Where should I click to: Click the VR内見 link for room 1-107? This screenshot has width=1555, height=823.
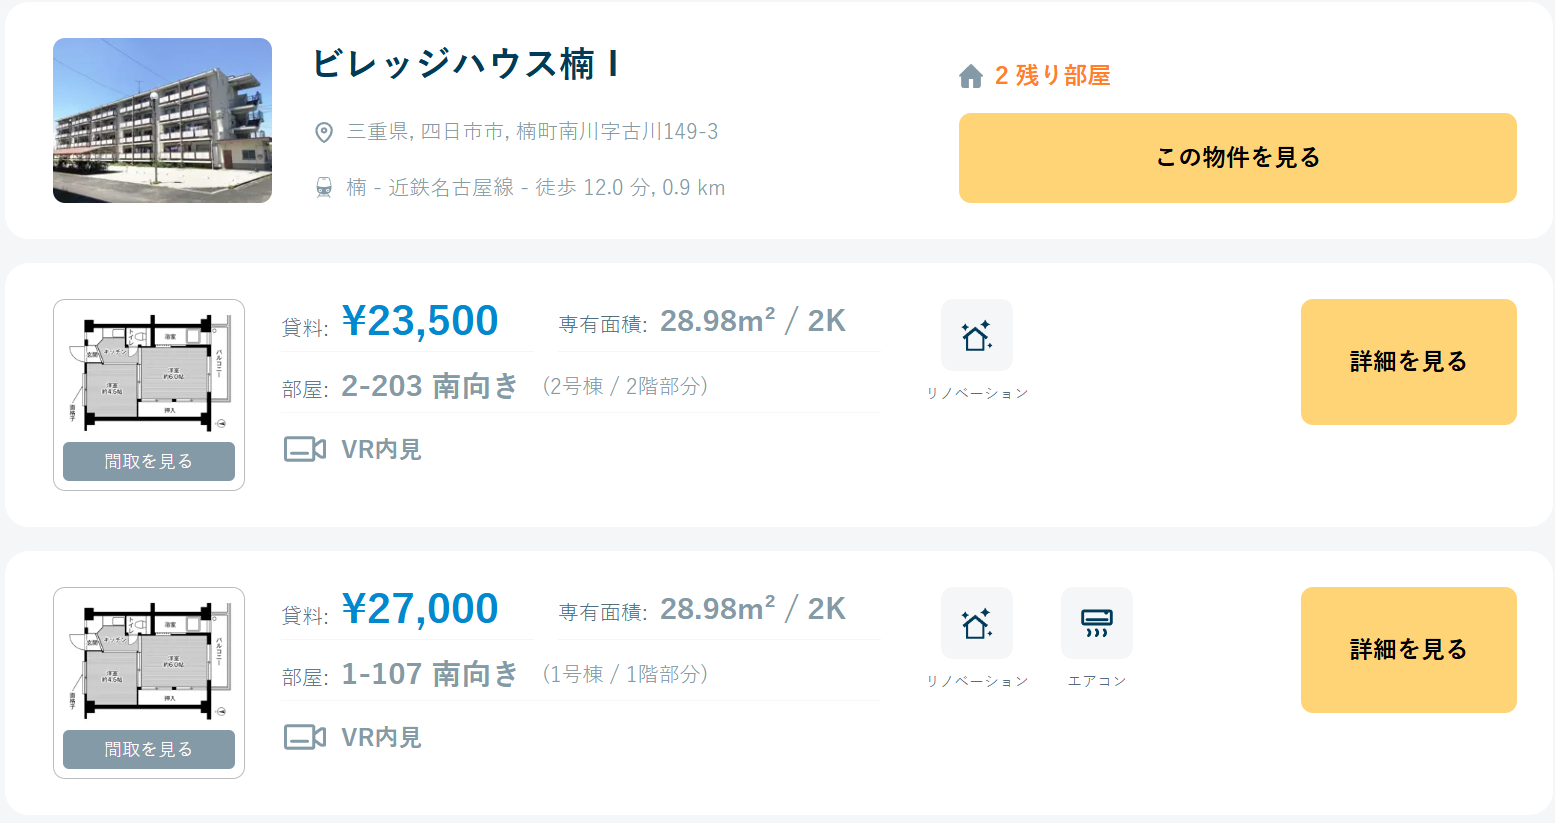381,738
